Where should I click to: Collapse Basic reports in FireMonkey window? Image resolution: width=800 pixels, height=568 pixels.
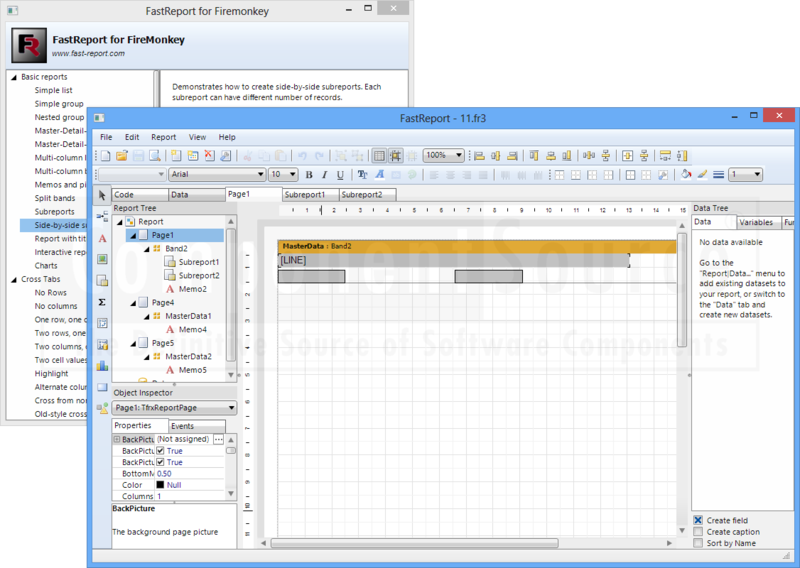pos(14,77)
